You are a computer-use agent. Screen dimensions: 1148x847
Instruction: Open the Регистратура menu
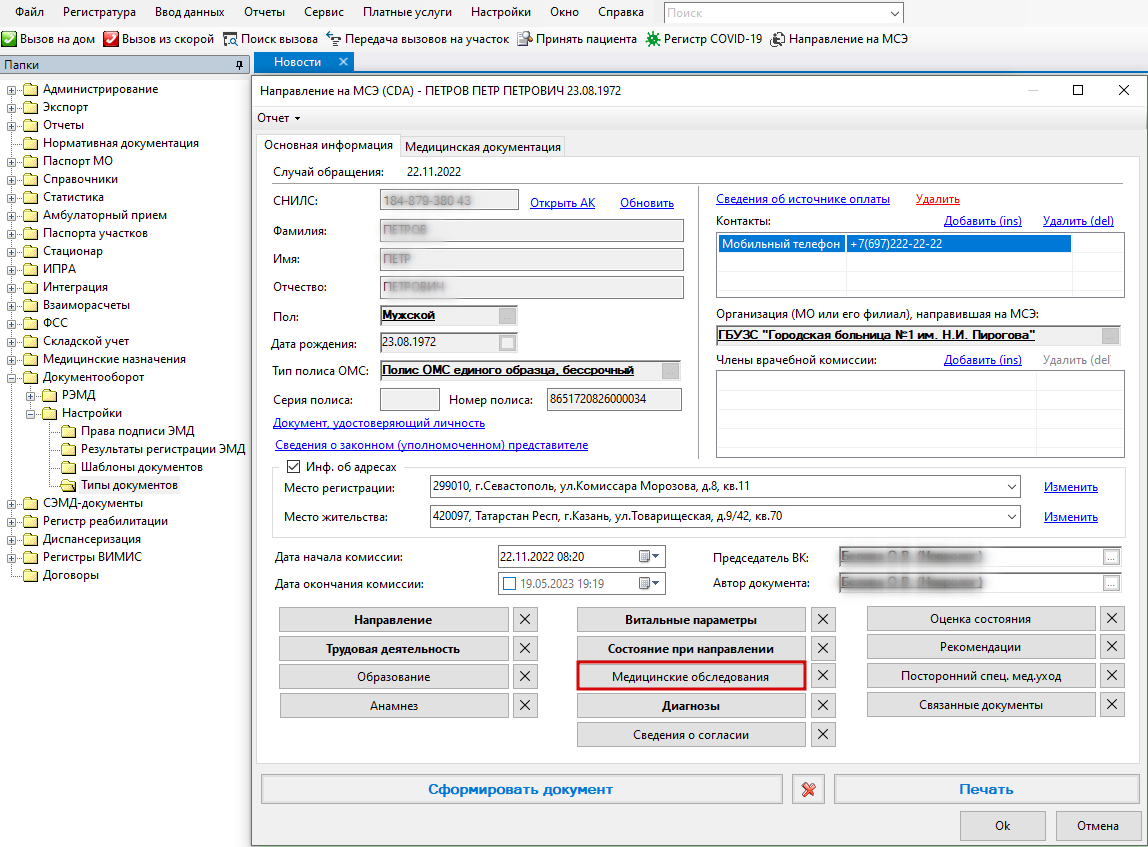click(x=100, y=12)
